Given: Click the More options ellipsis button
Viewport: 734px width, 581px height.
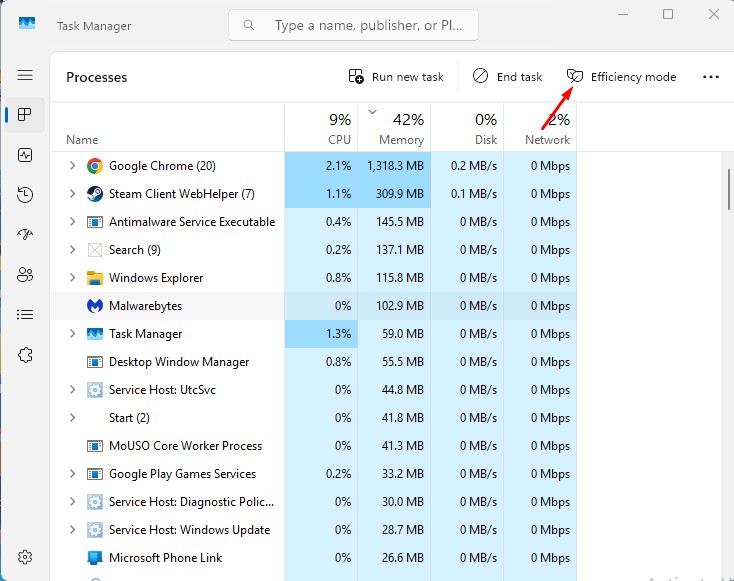Looking at the screenshot, I should [x=711, y=77].
